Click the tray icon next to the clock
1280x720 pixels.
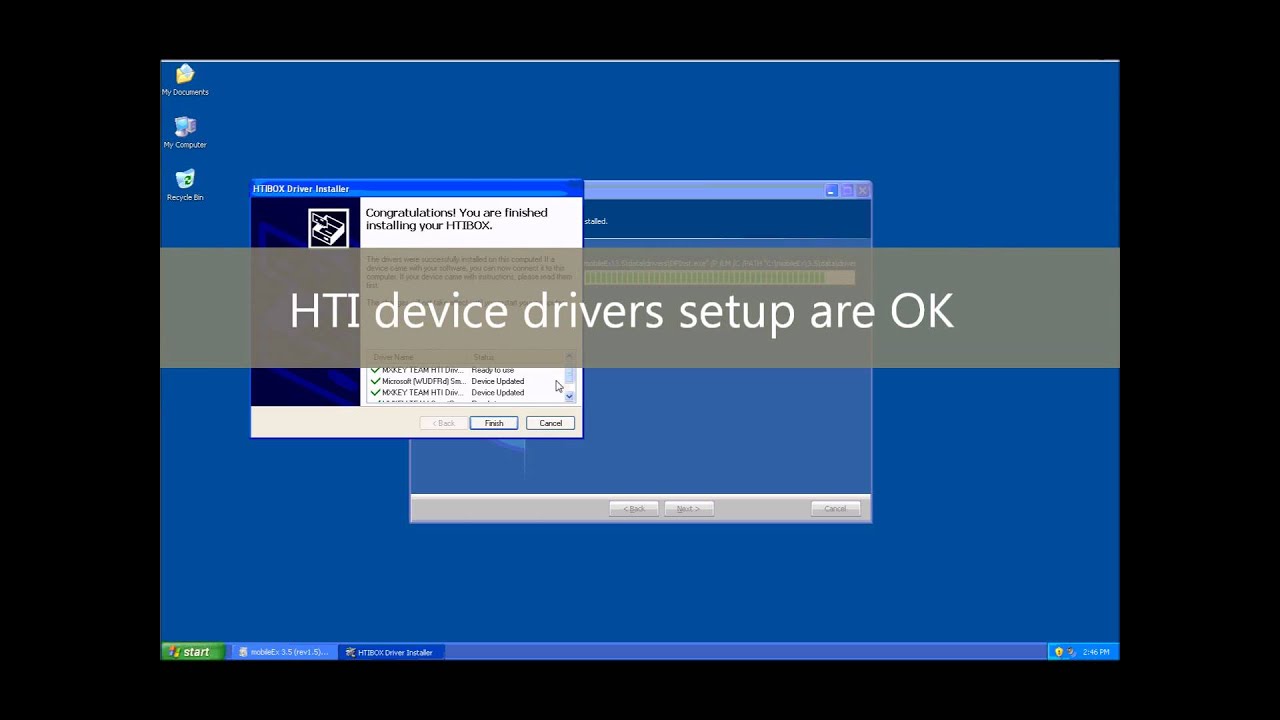point(1071,652)
